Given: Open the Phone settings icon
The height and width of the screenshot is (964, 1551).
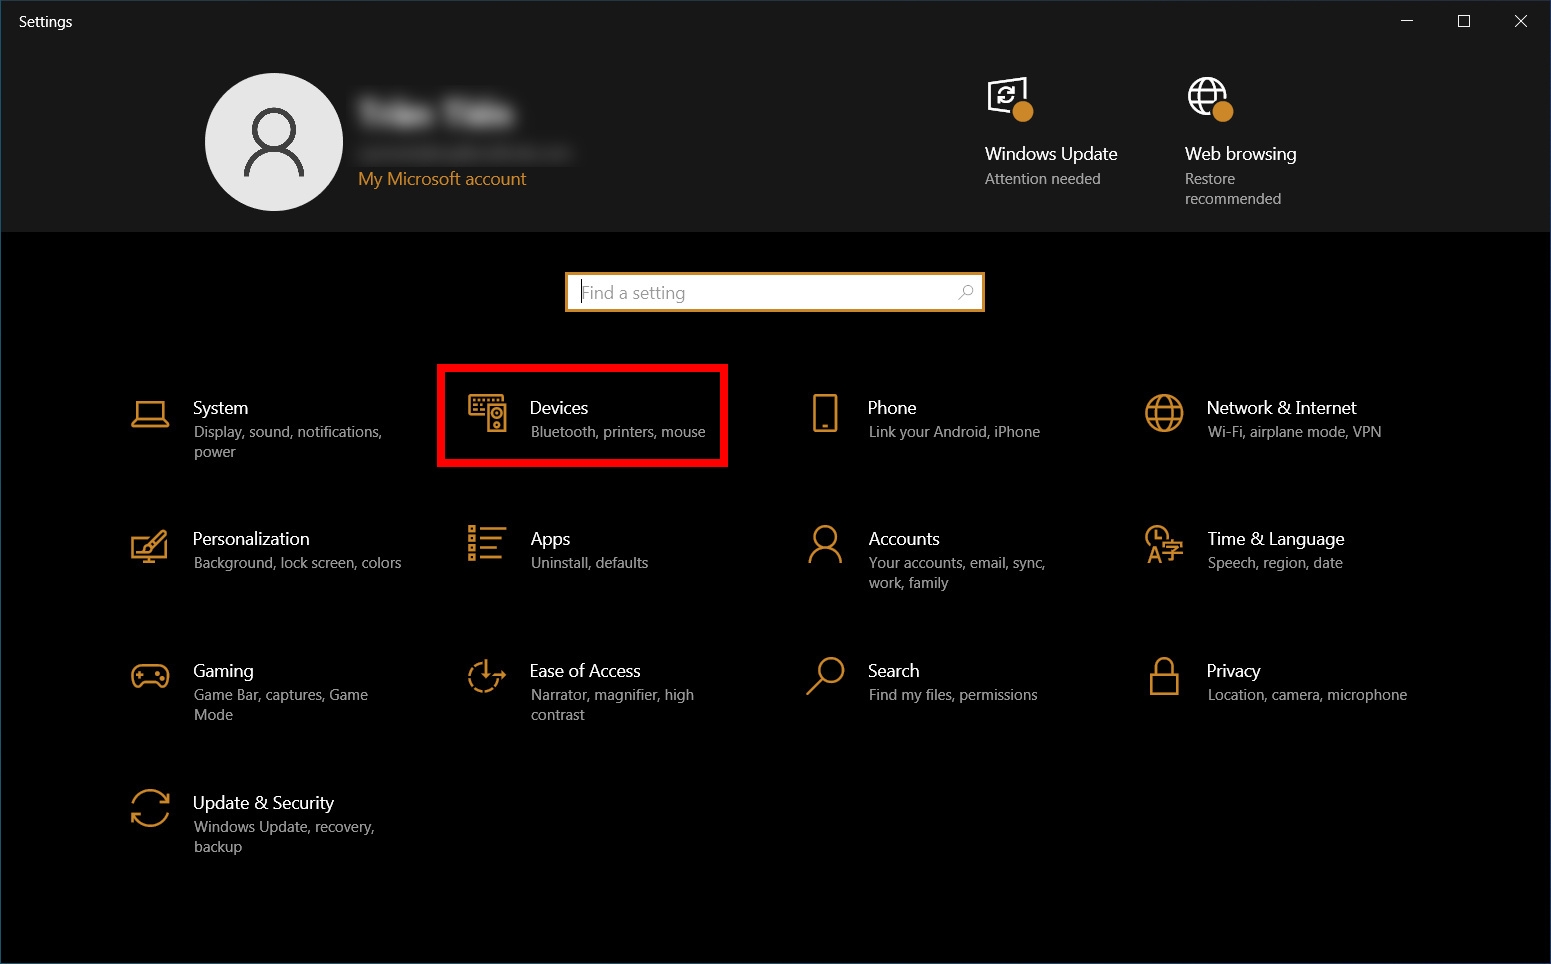Looking at the screenshot, I should 825,413.
